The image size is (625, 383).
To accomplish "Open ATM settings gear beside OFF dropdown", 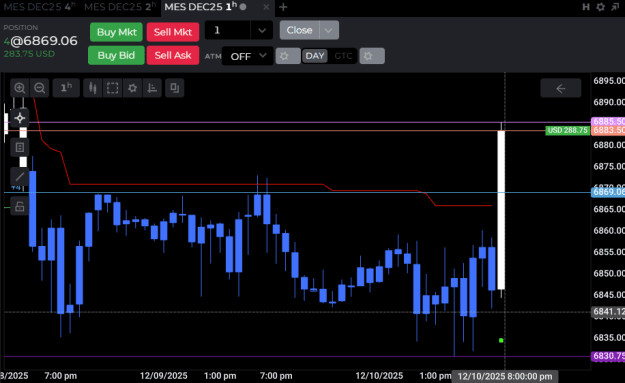I will click(288, 56).
